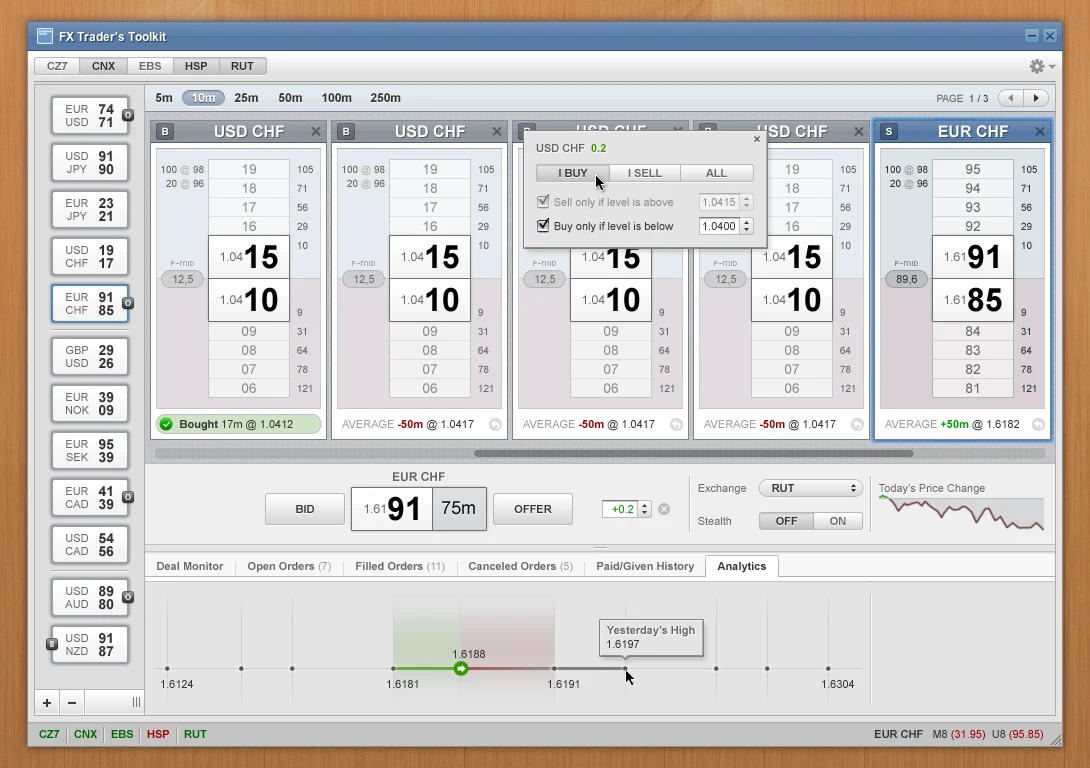The width and height of the screenshot is (1090, 768).
Task: Close the EUR CHF panel
Action: pos(1039,131)
